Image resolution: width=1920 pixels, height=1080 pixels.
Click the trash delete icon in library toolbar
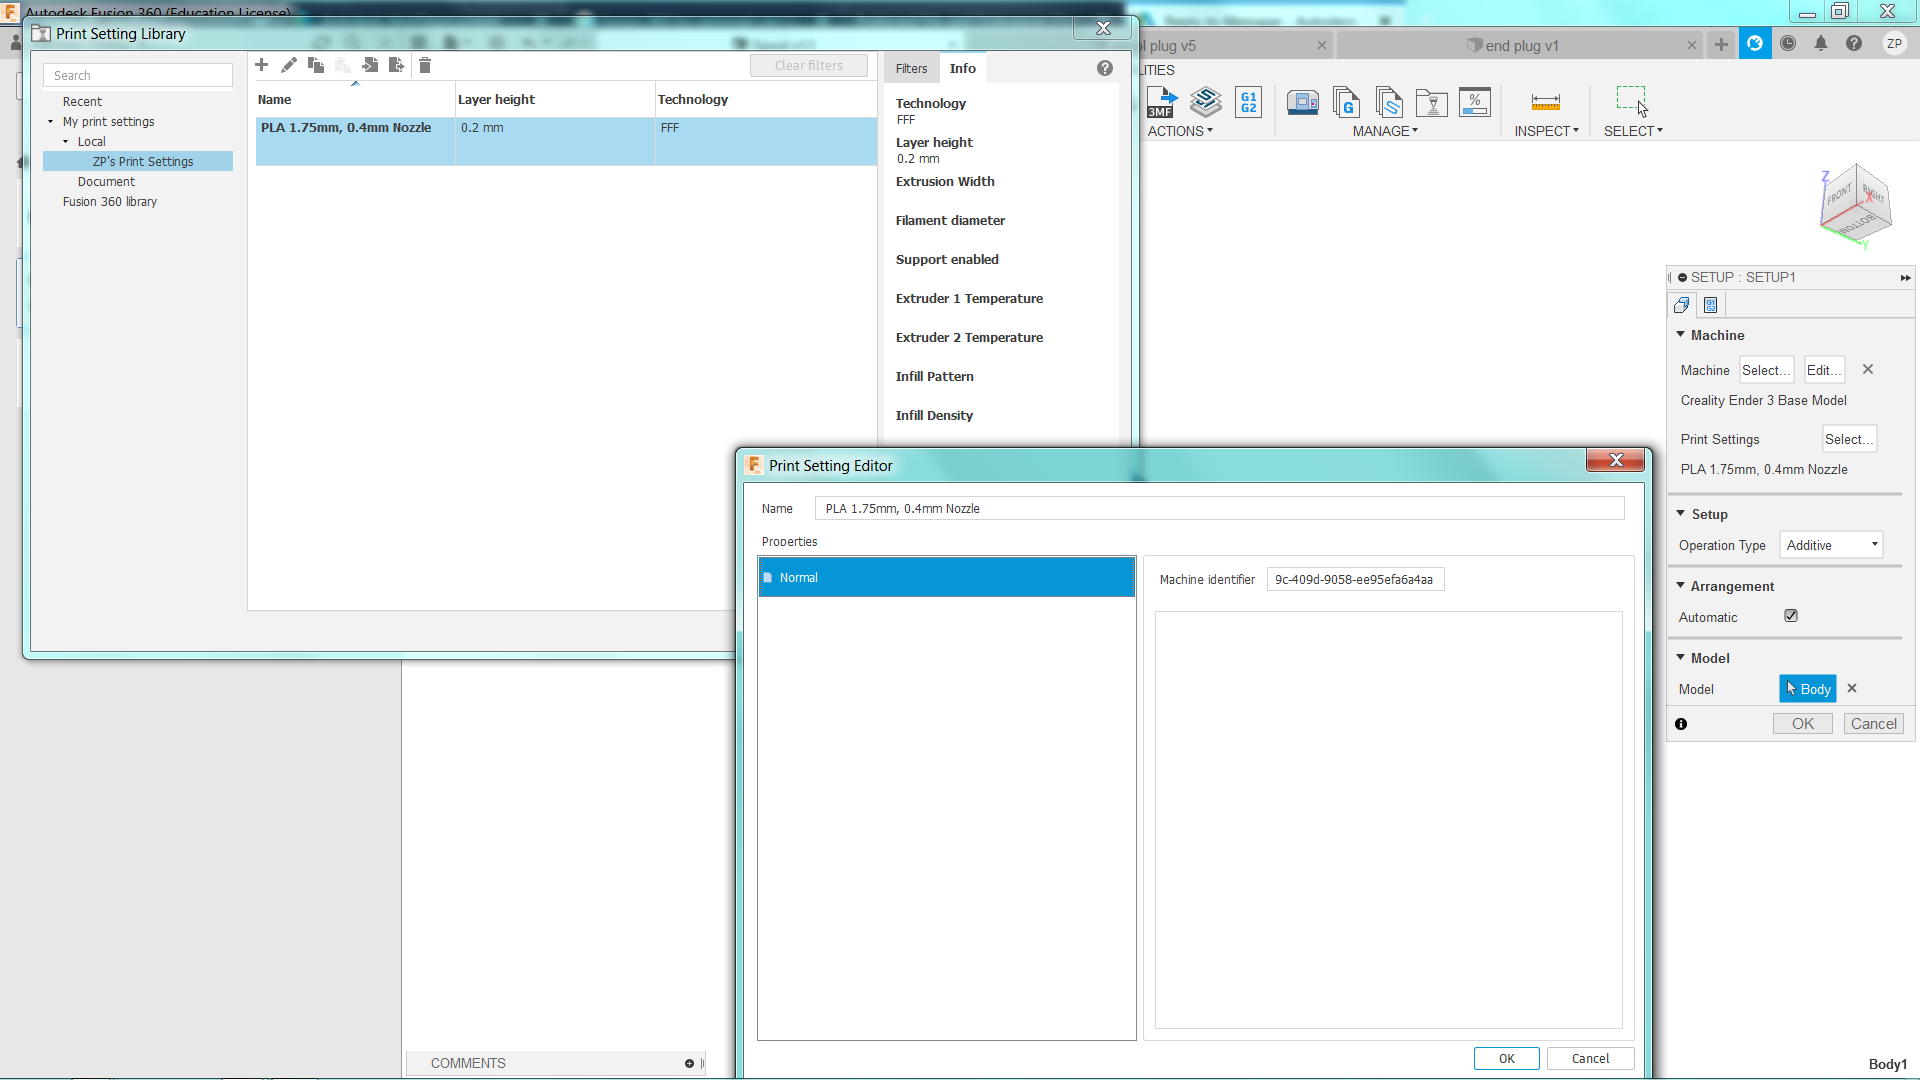(x=425, y=65)
